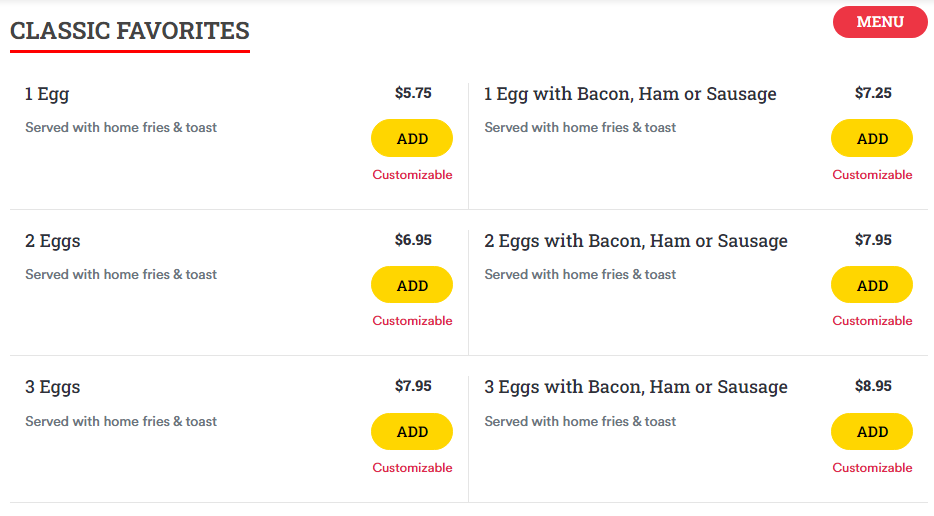This screenshot has width=934, height=516.
Task: Add 1 Egg to the order
Action: (x=412, y=139)
